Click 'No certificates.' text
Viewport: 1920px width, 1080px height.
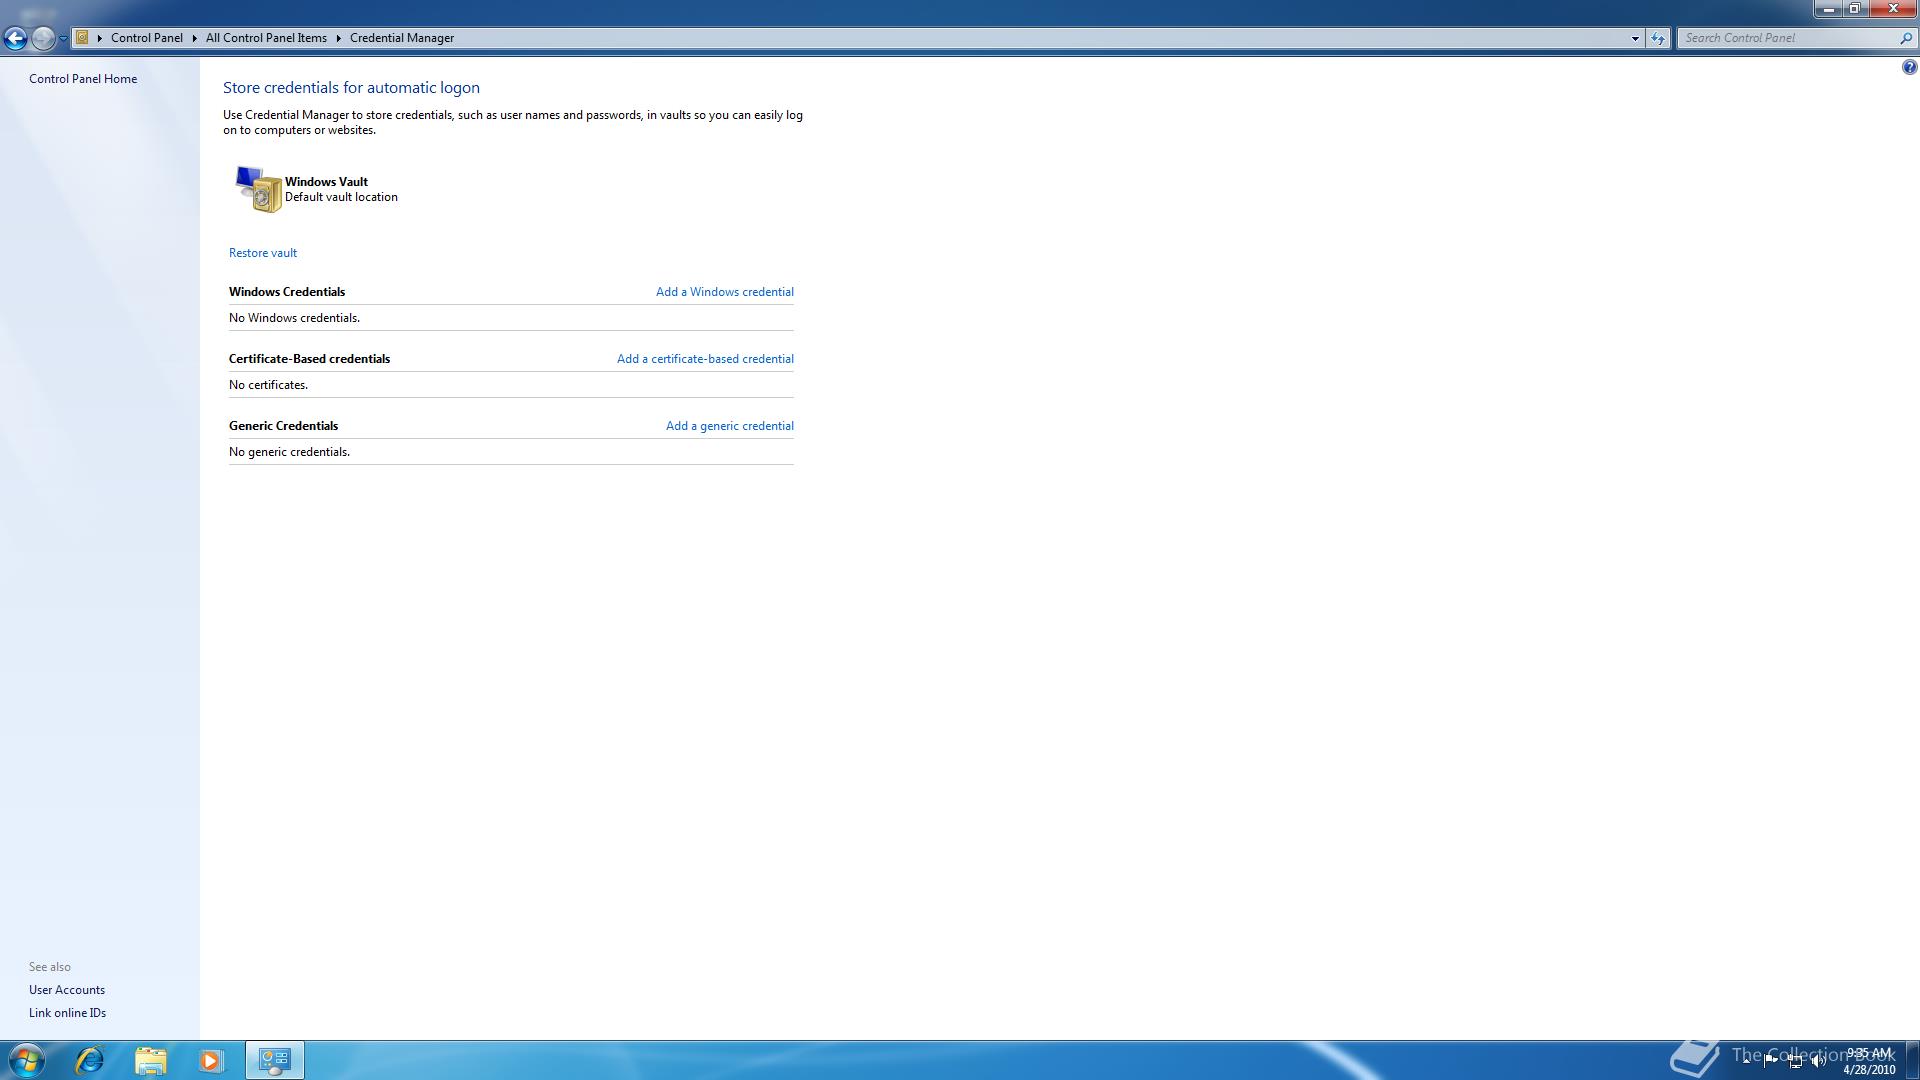pos(268,385)
